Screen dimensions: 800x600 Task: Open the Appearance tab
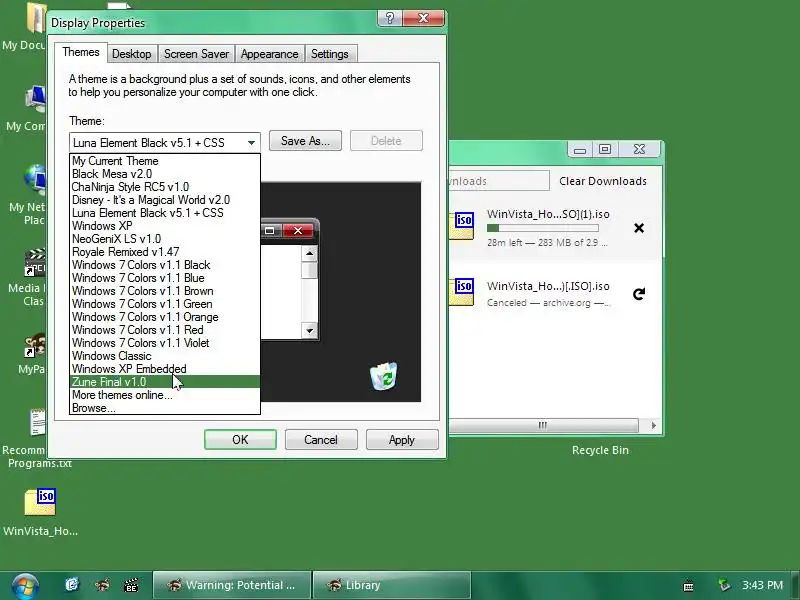point(269,54)
